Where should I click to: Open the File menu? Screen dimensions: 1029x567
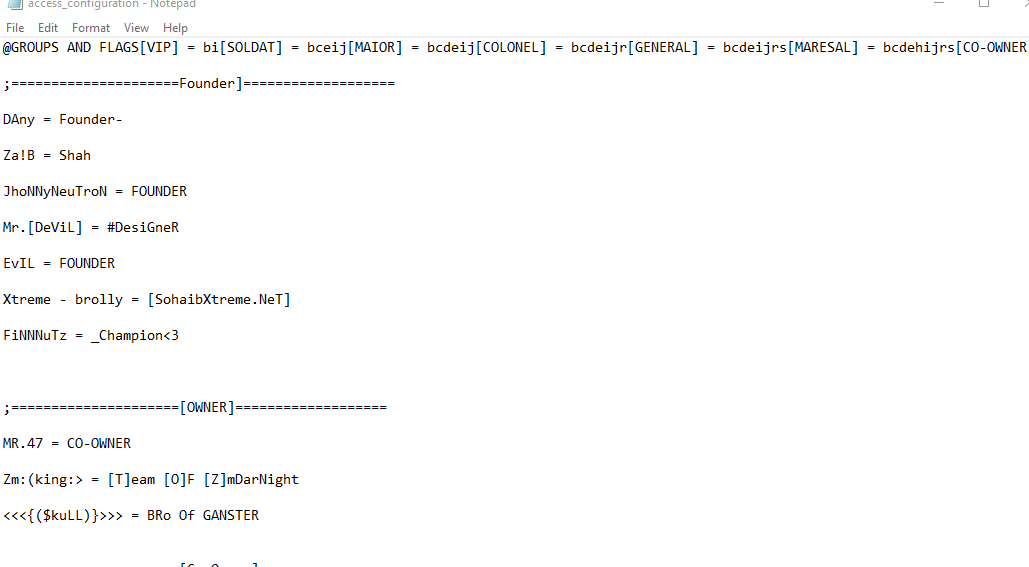pos(14,28)
